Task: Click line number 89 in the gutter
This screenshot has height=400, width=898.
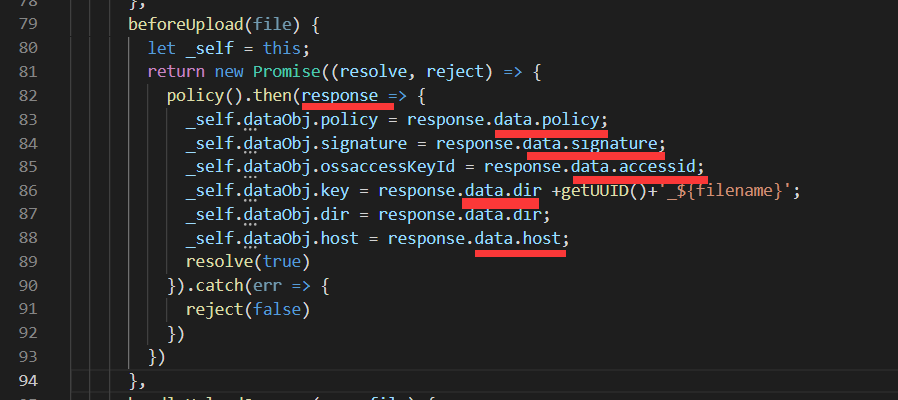Action: [28, 262]
